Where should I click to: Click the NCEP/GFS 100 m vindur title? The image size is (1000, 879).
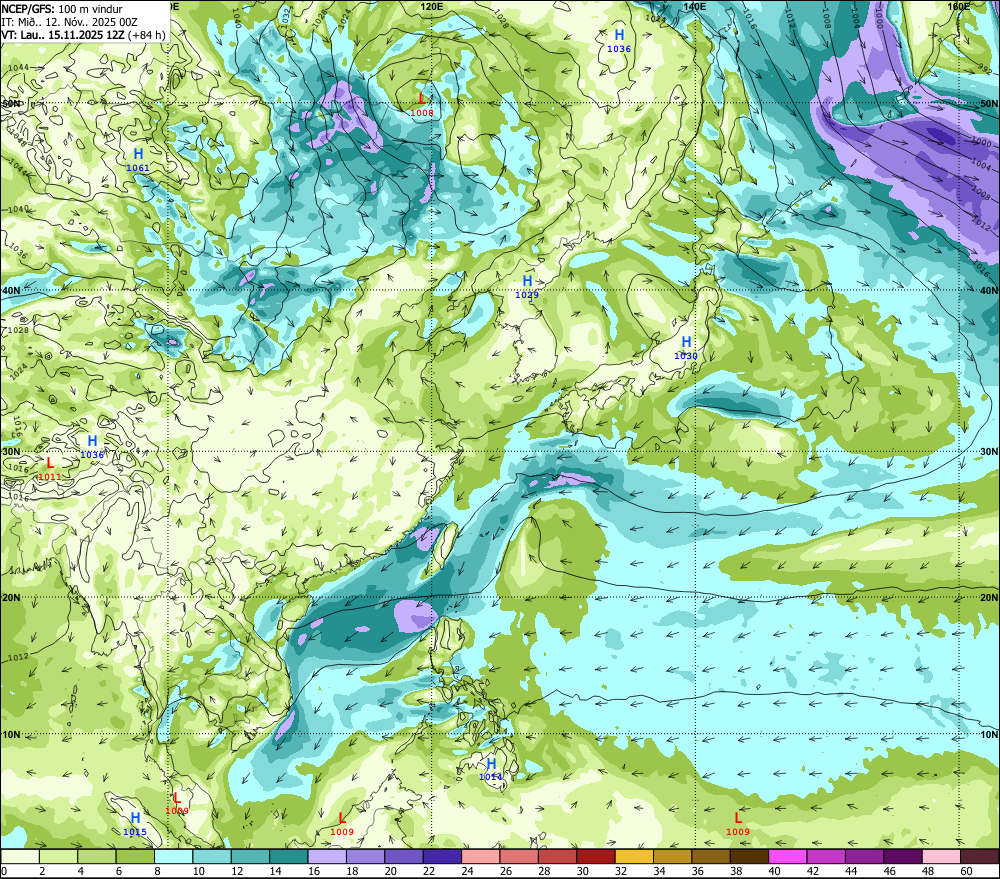coord(62,9)
